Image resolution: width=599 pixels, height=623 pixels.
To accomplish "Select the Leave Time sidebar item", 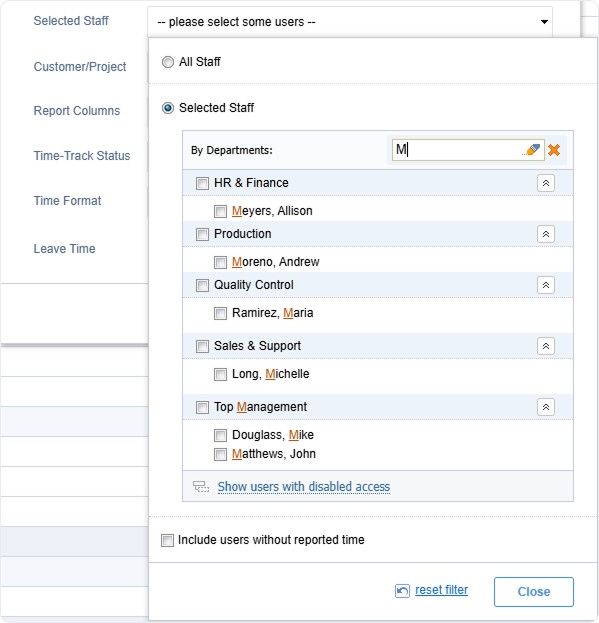I will [x=64, y=249].
